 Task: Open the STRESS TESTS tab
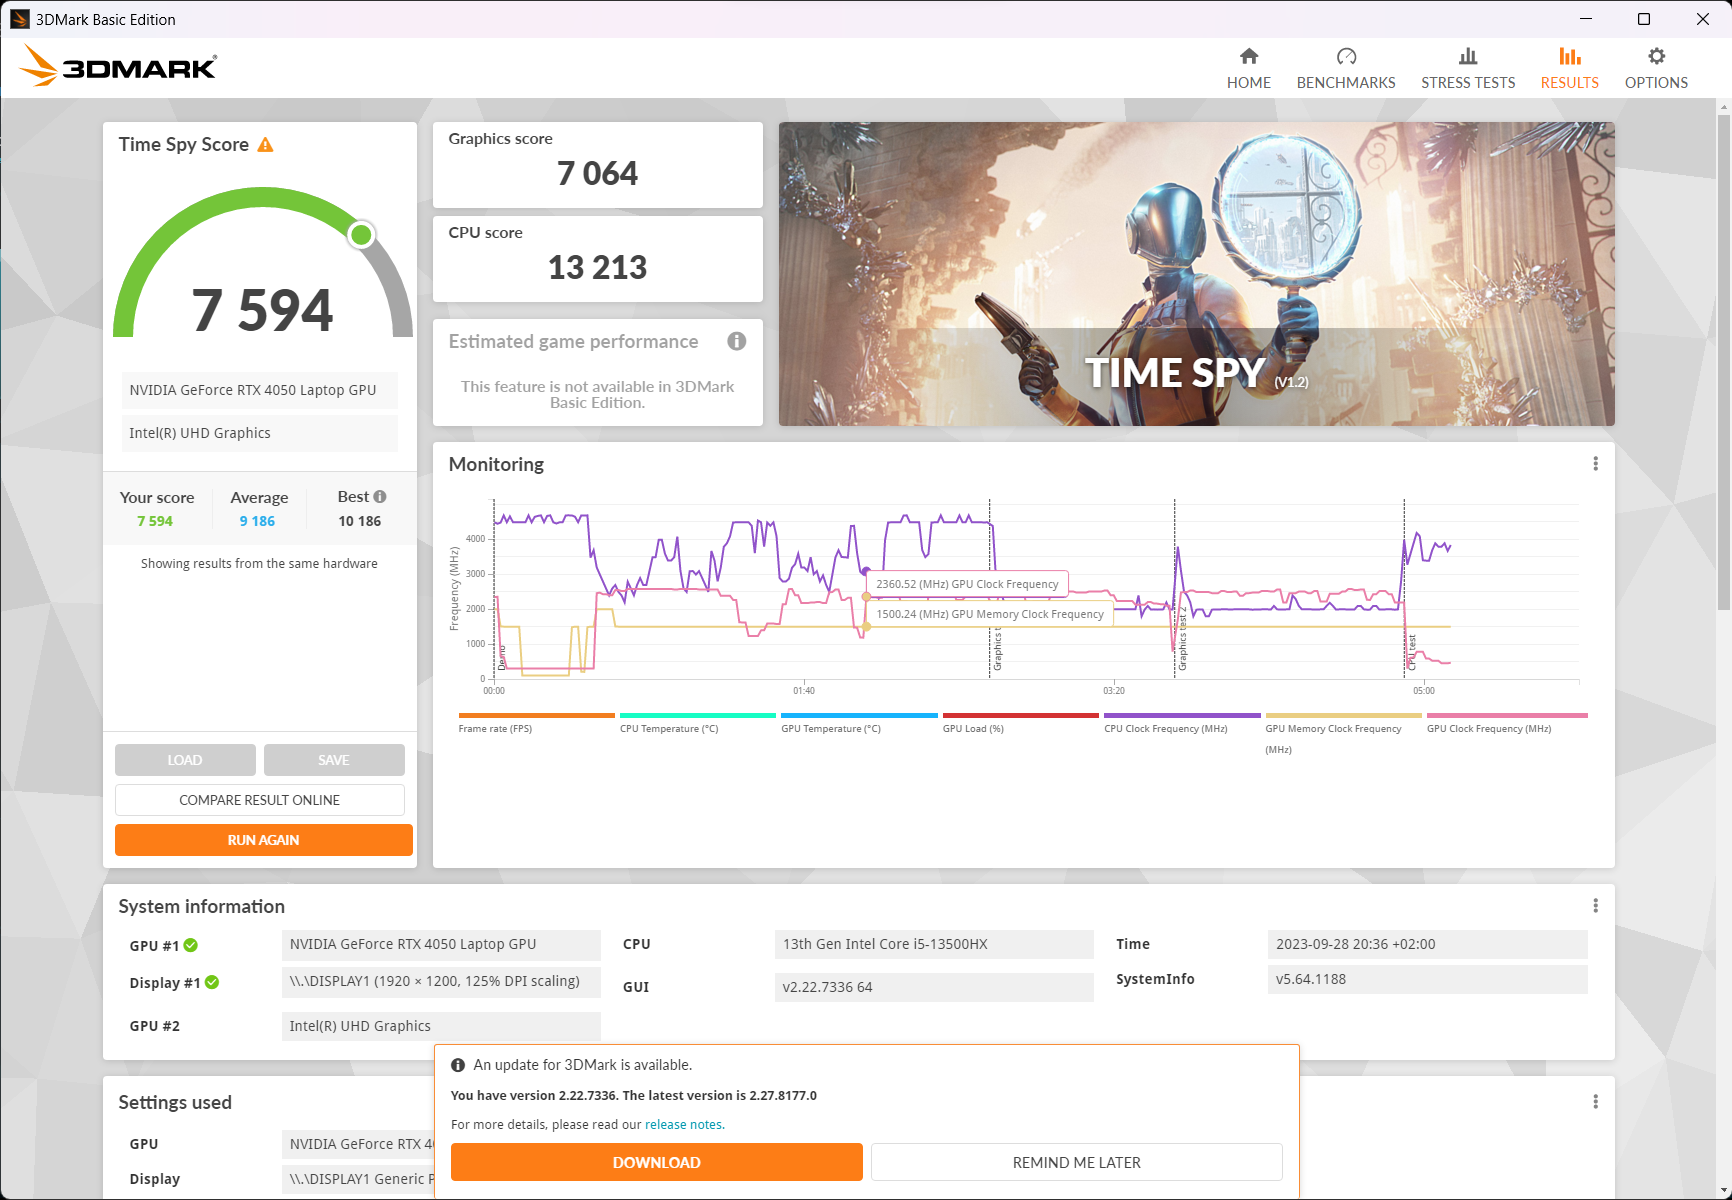click(1468, 69)
